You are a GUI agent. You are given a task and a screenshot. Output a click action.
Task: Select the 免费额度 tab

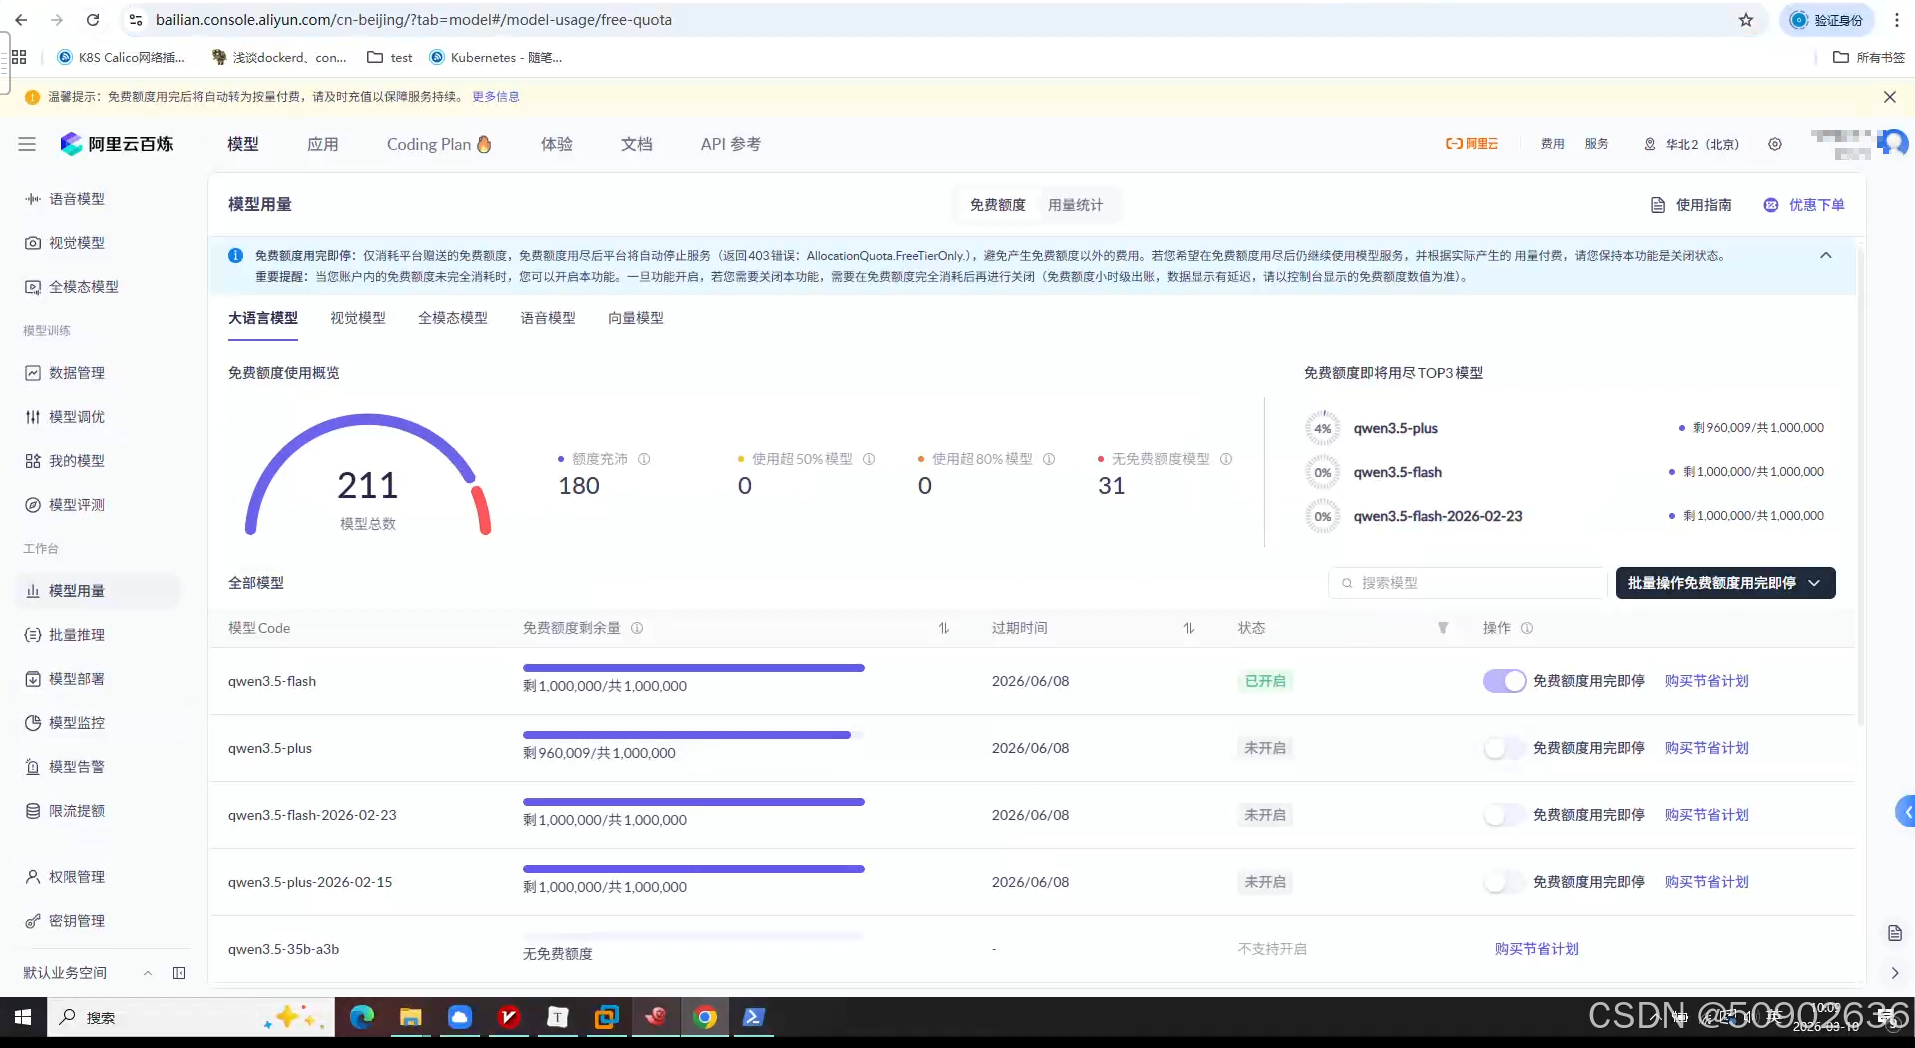pos(997,205)
